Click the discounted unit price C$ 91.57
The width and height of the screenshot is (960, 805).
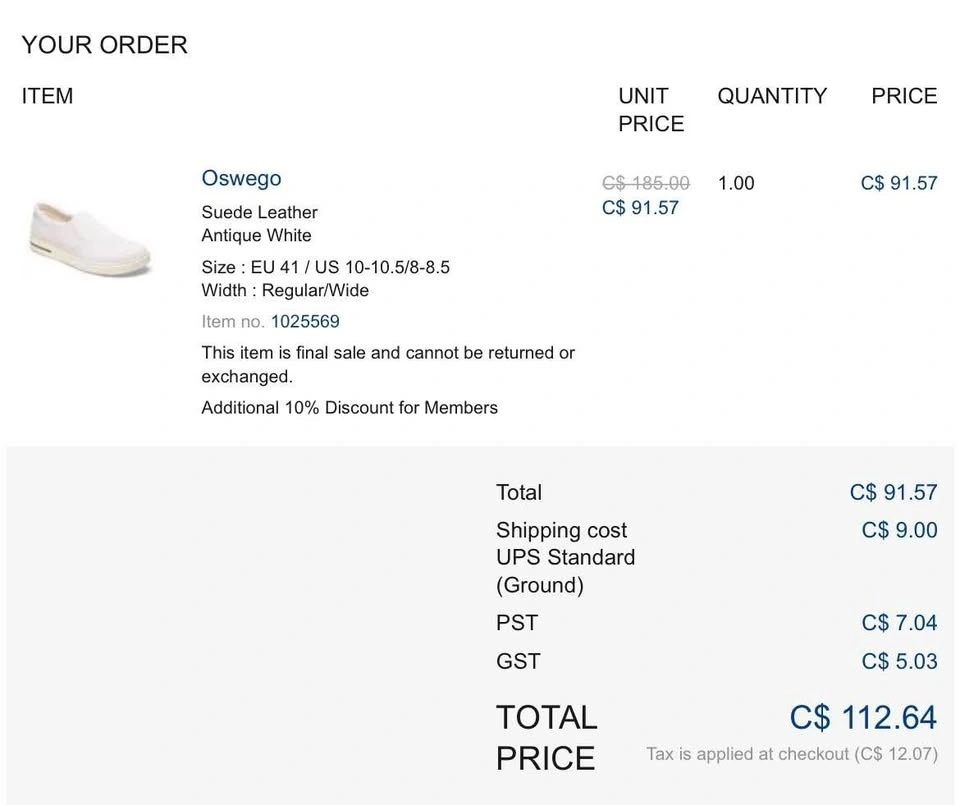[x=640, y=208]
